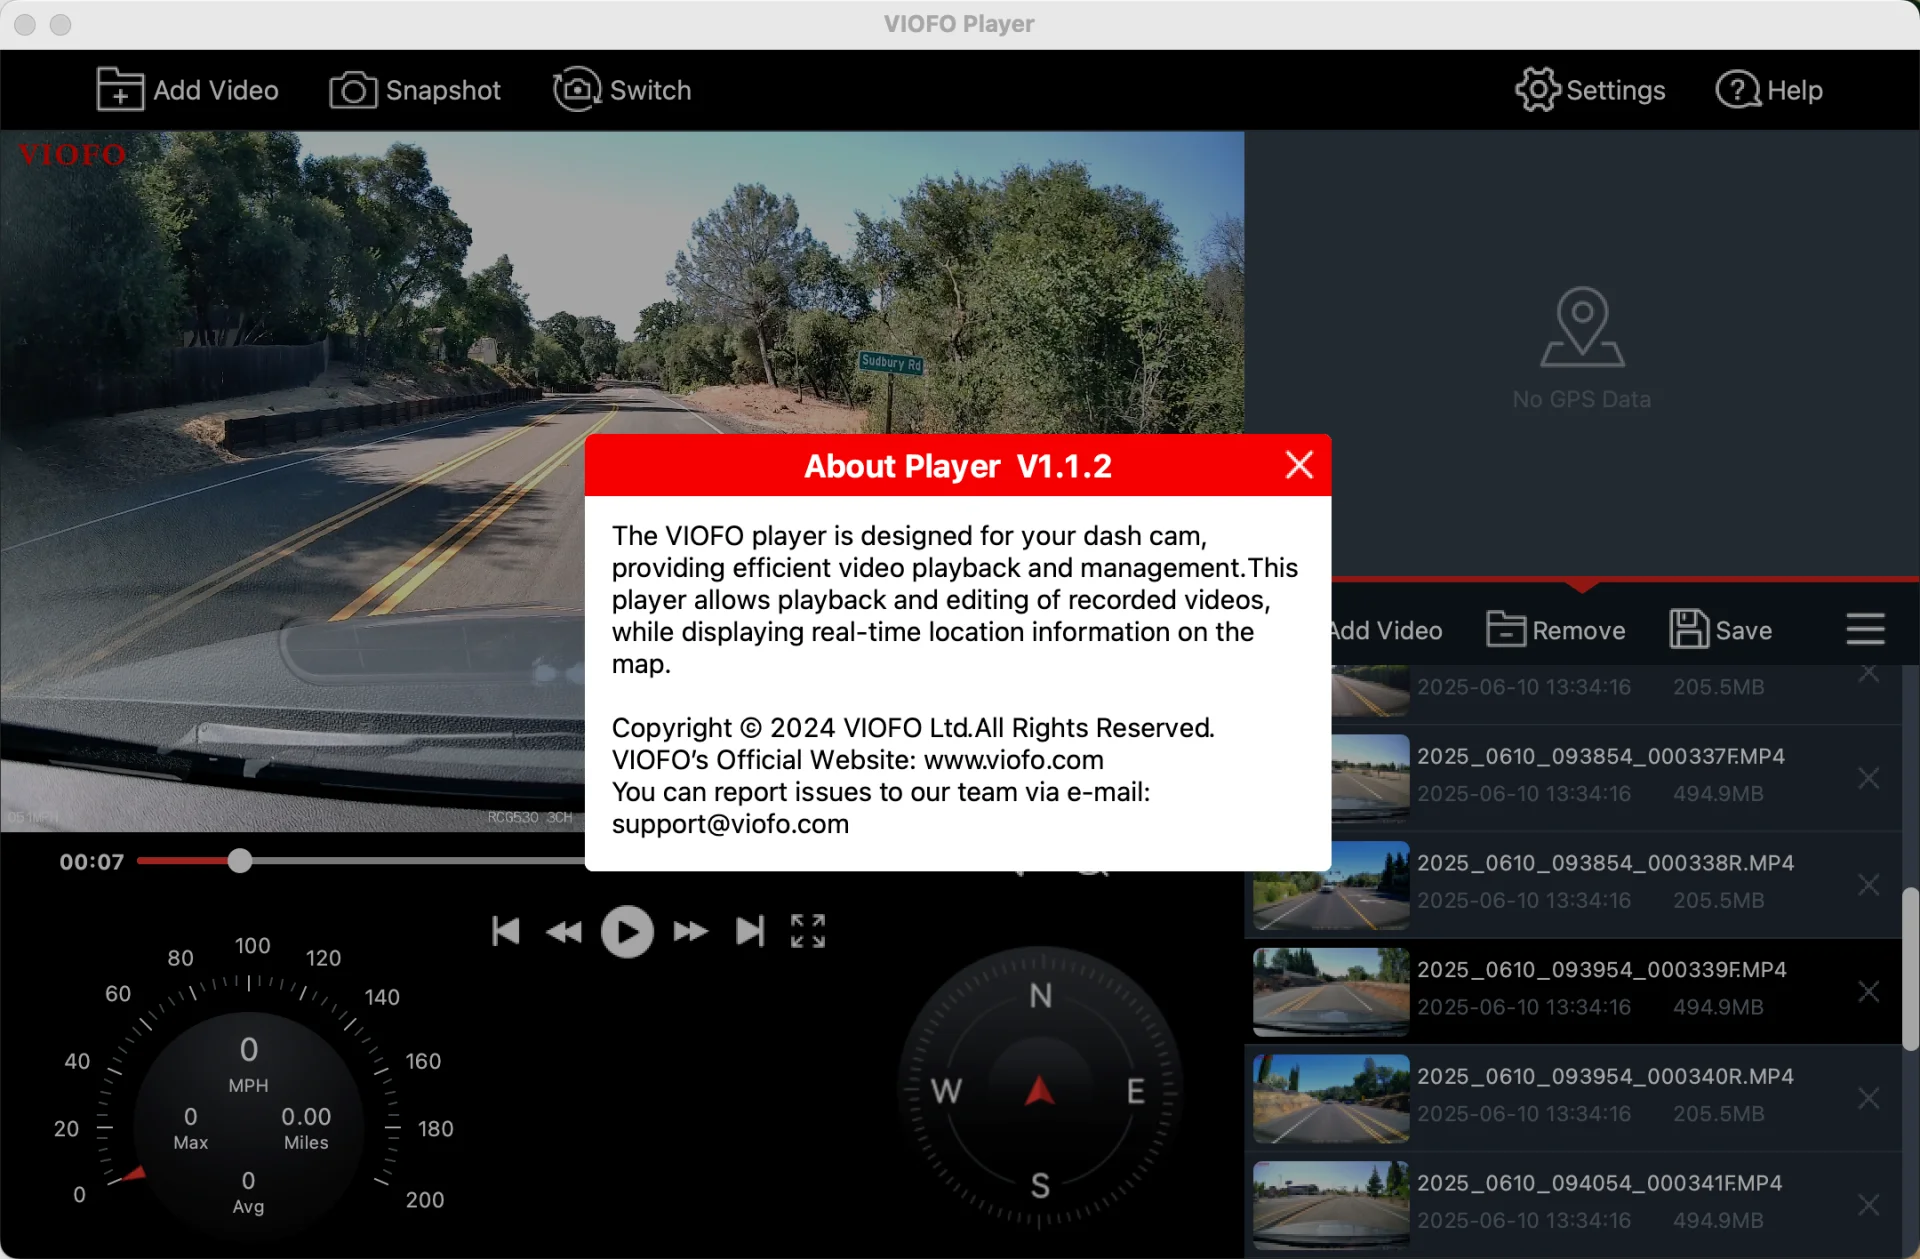This screenshot has width=1920, height=1259.
Task: Delete 2025_0610_093954_000339F.MP4 from the list
Action: coord(1868,992)
